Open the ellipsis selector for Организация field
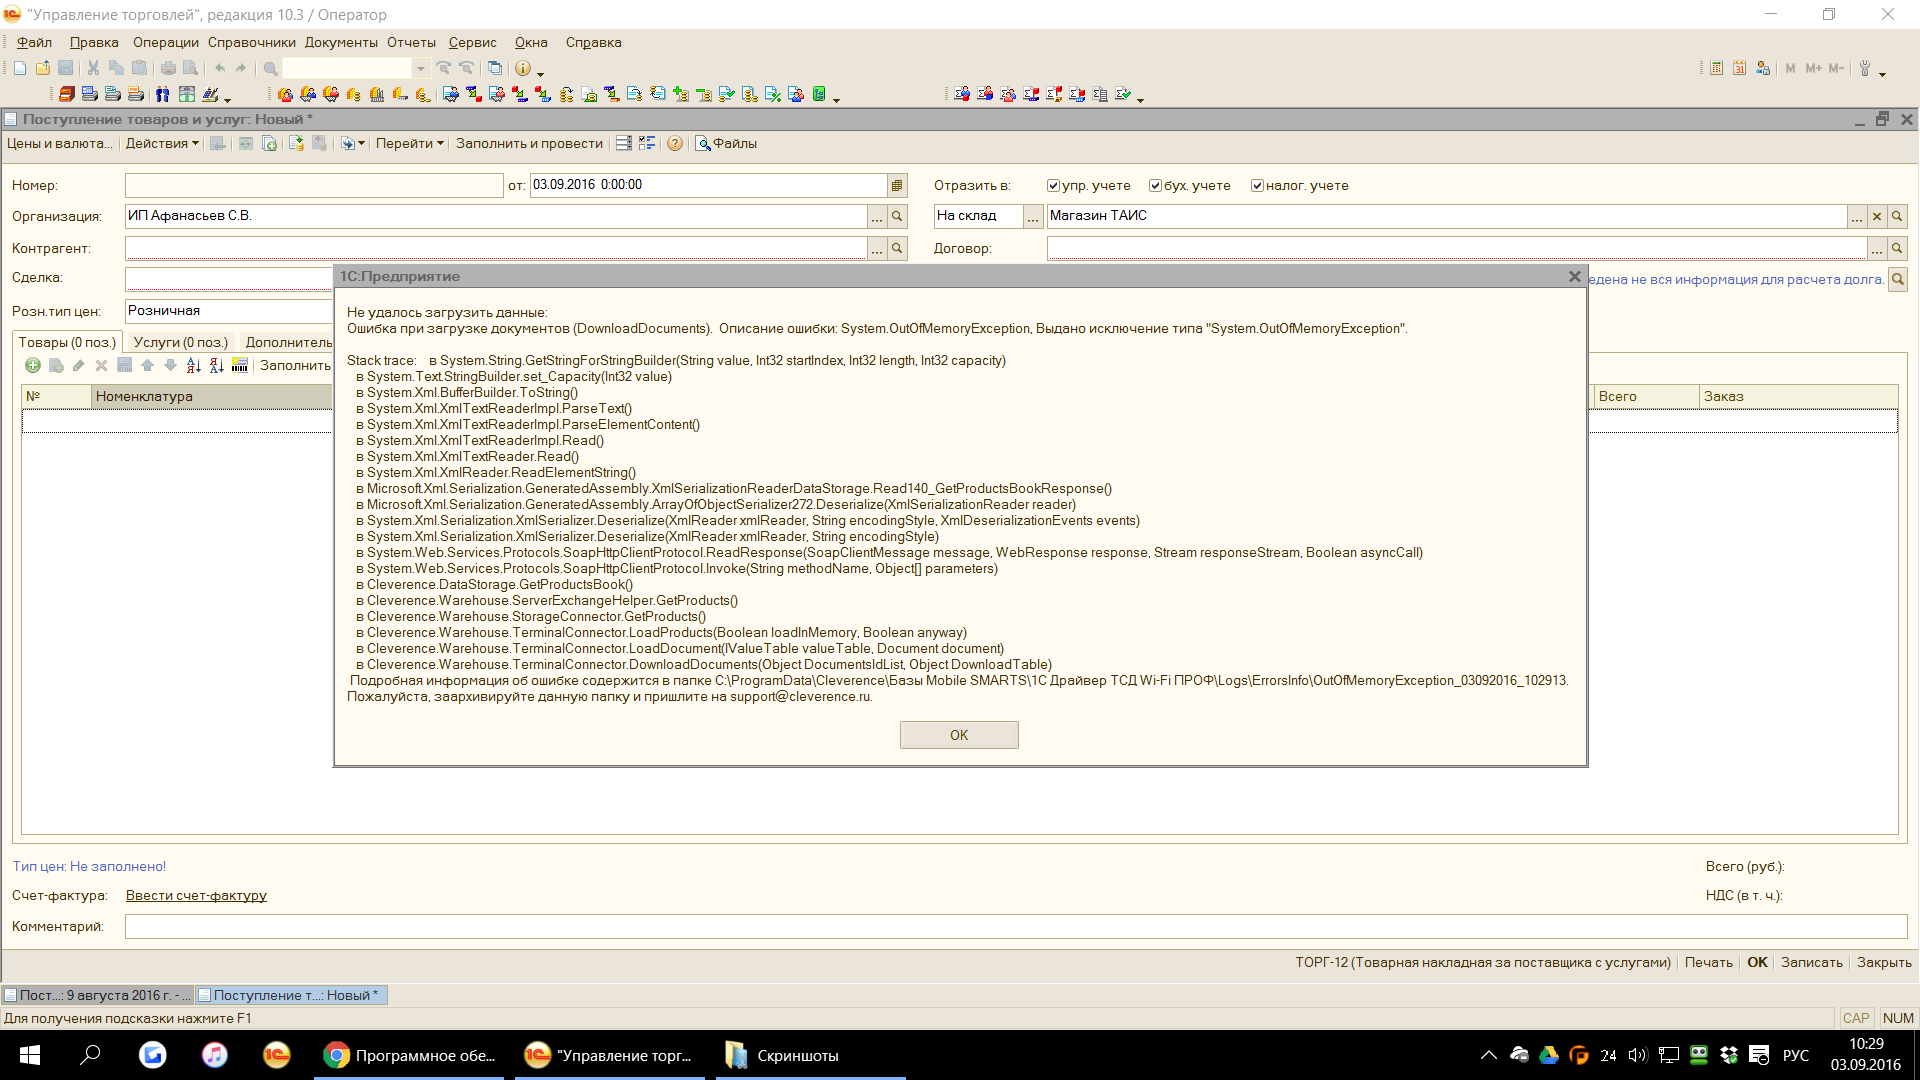The height and width of the screenshot is (1080, 1920). coord(877,216)
